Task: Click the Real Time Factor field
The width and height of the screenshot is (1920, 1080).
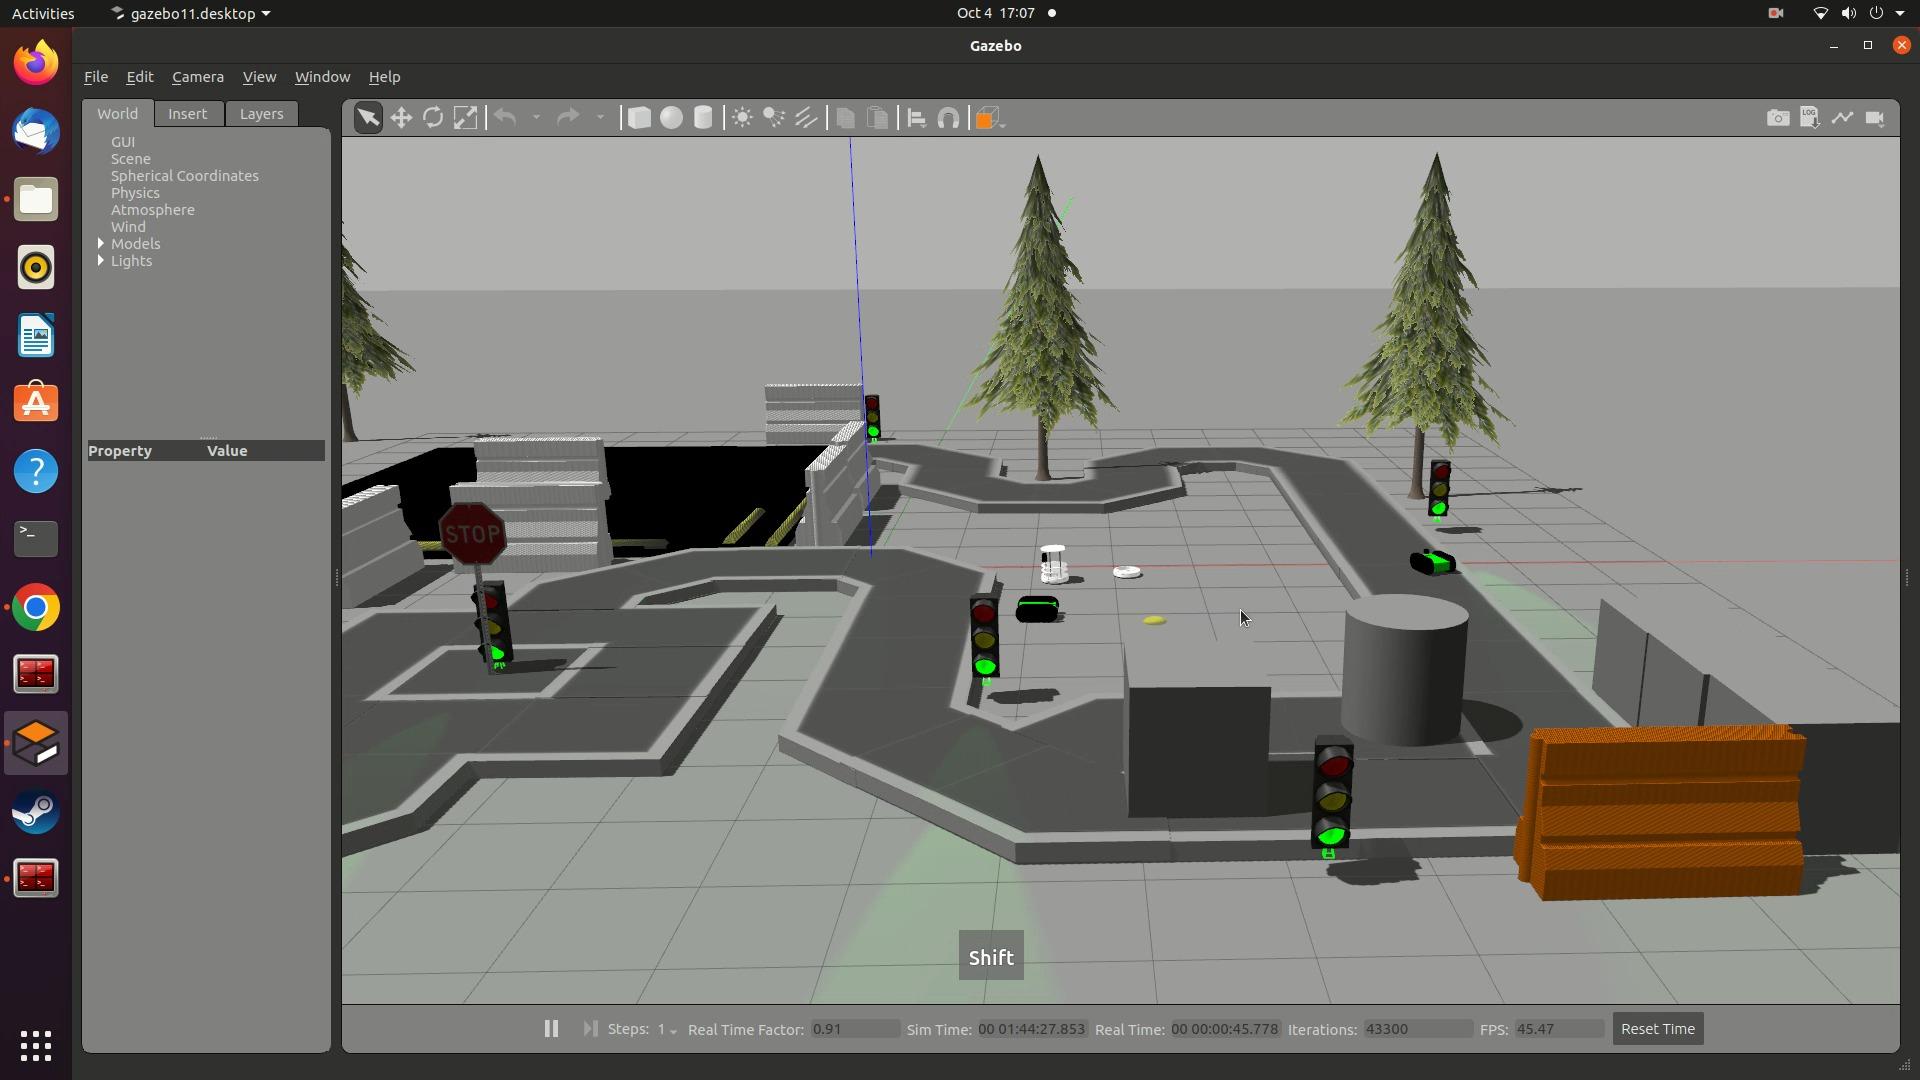Action: coord(855,1029)
